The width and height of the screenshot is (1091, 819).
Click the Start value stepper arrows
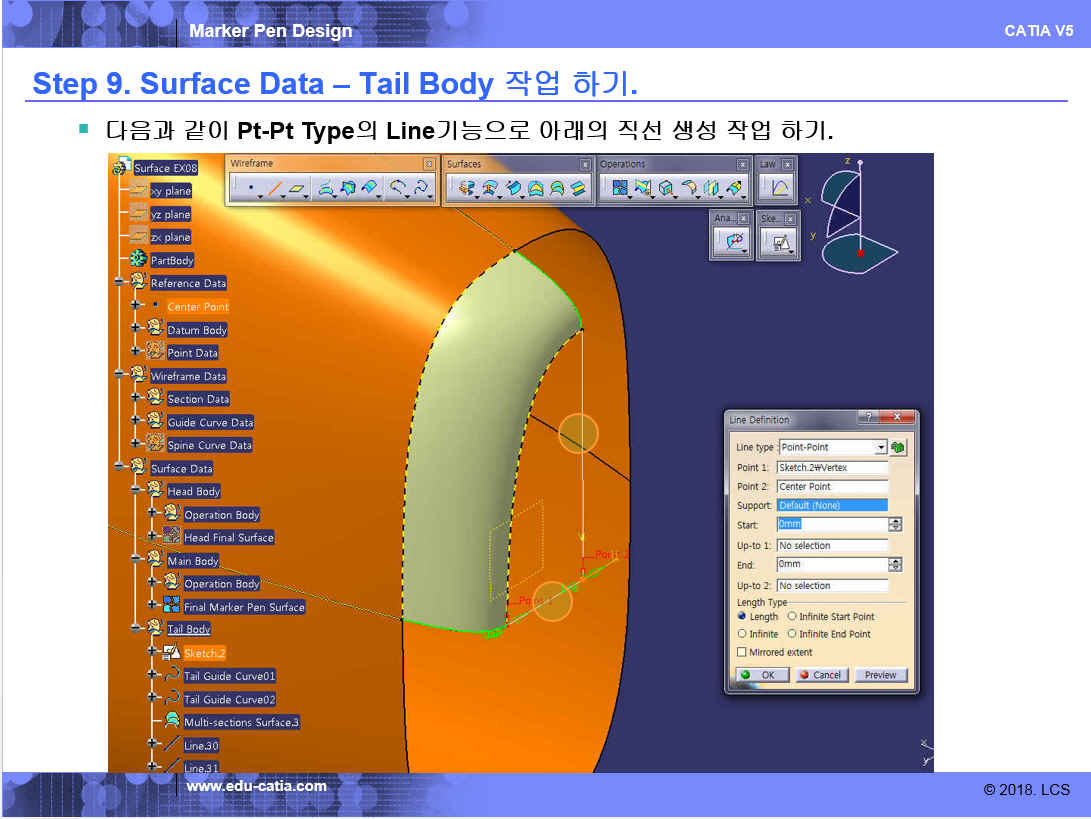pos(895,524)
